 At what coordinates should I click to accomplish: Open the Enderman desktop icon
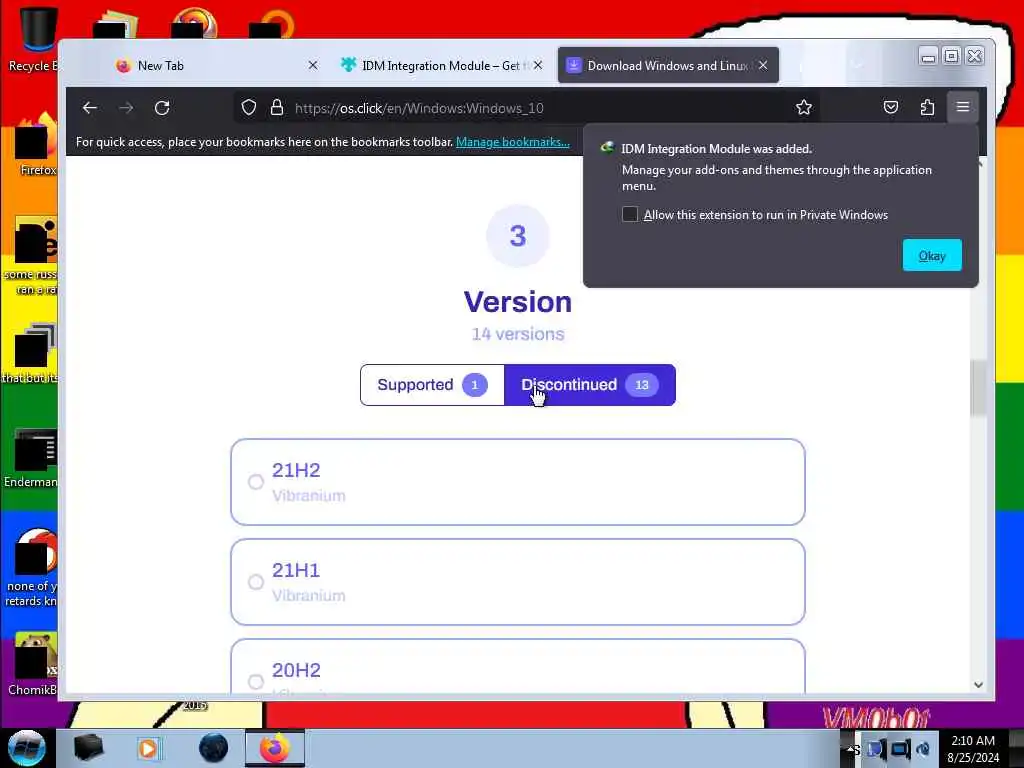[x=33, y=457]
